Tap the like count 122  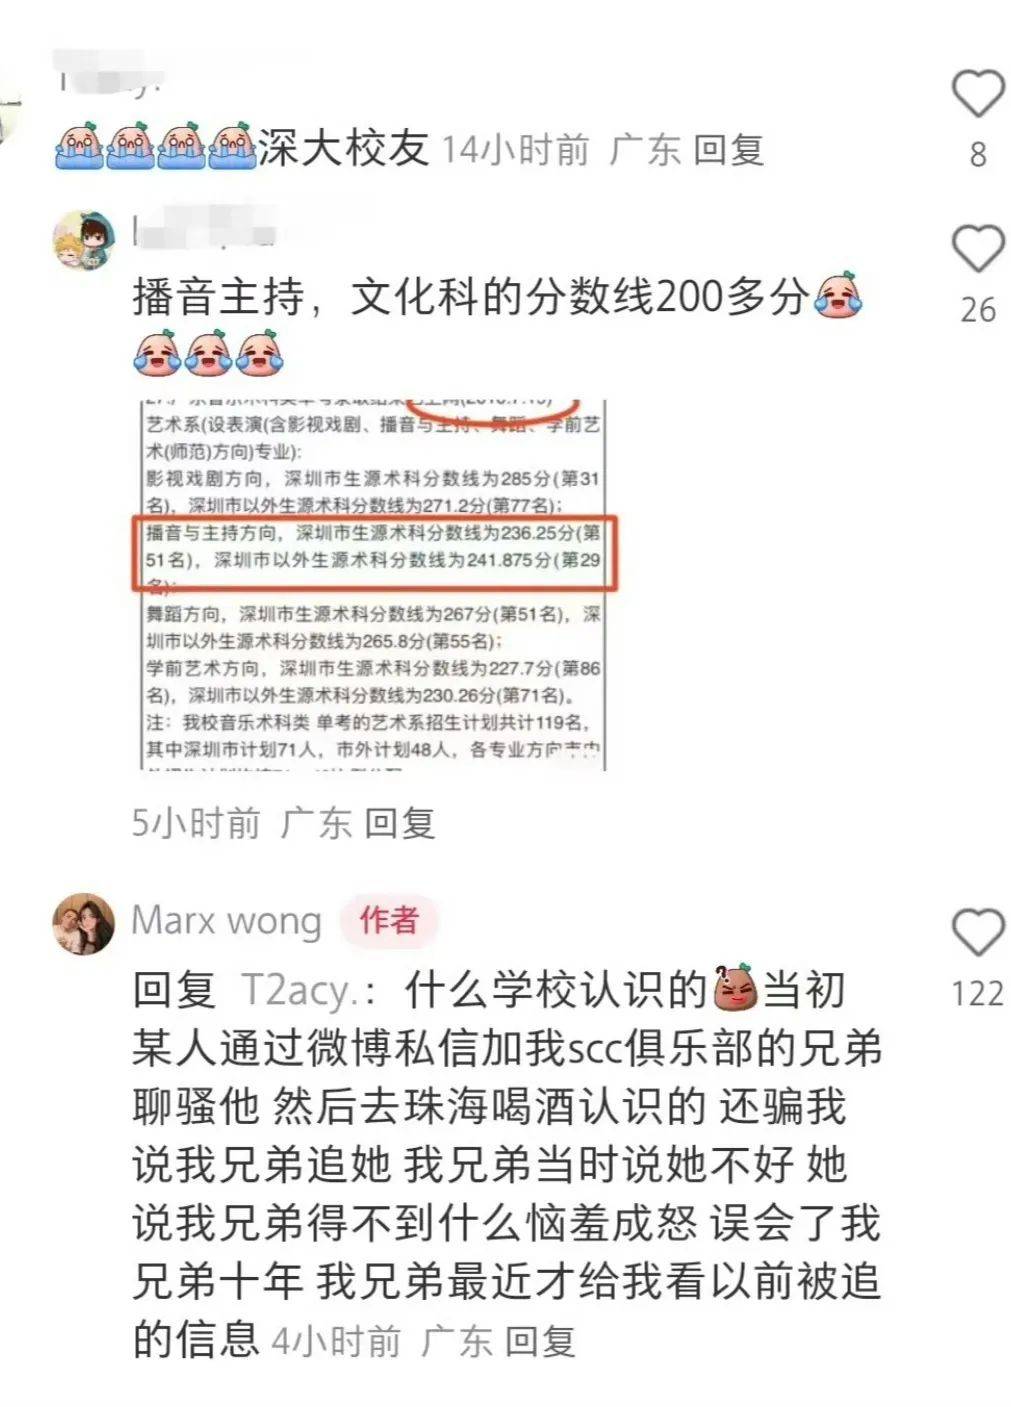coord(977,993)
